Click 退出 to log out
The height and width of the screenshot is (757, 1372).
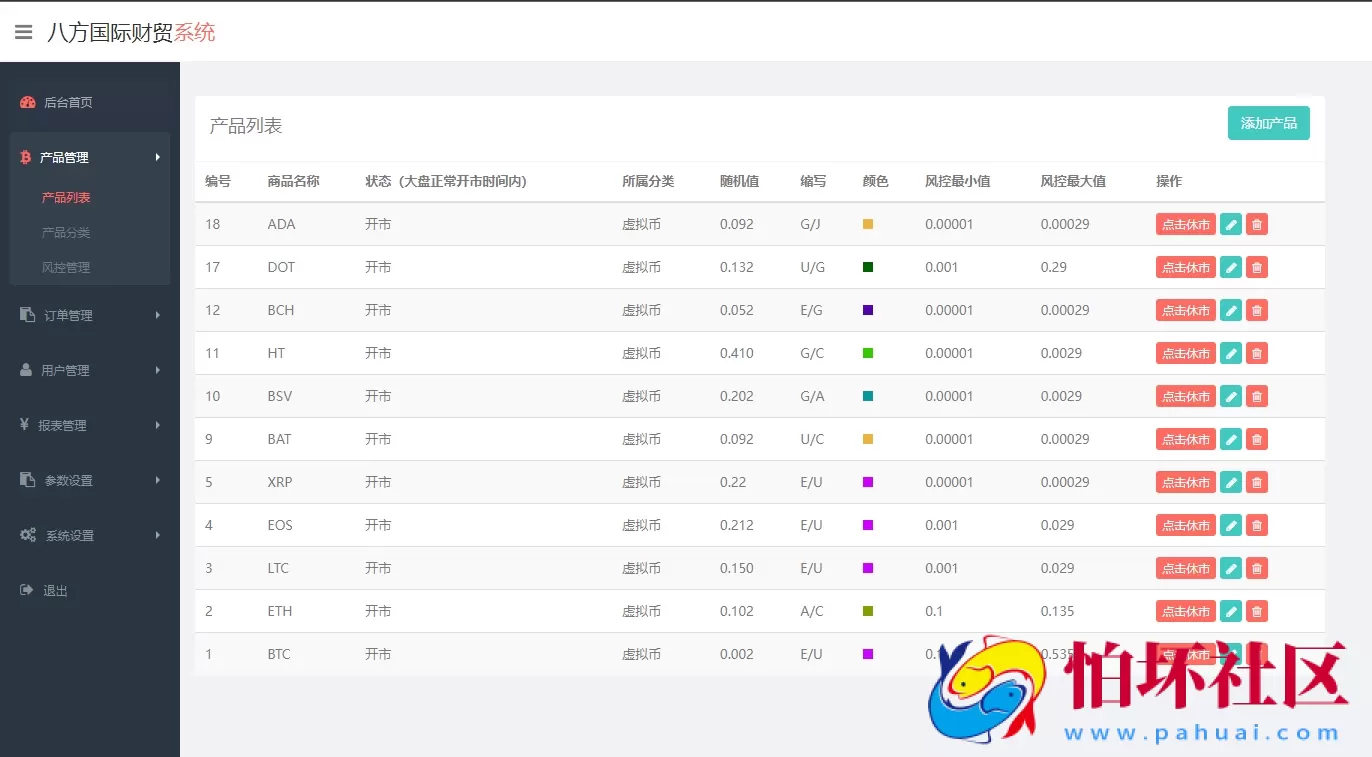(55, 590)
